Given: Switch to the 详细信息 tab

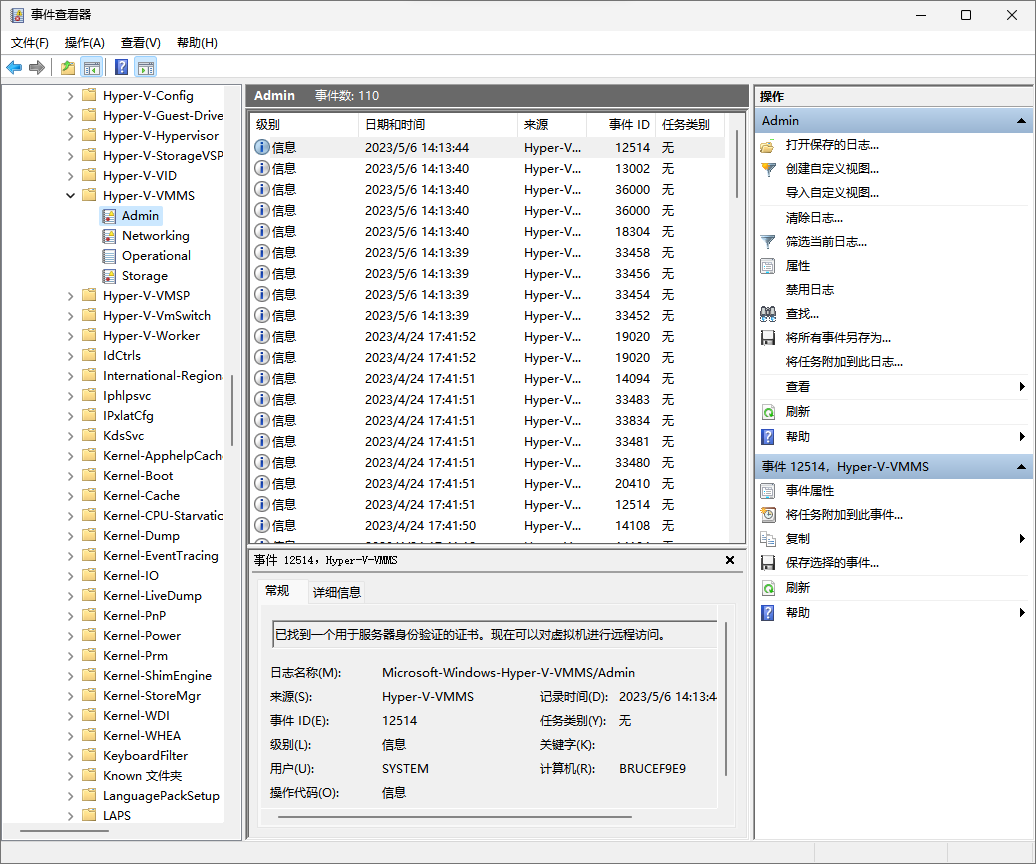Looking at the screenshot, I should (337, 593).
